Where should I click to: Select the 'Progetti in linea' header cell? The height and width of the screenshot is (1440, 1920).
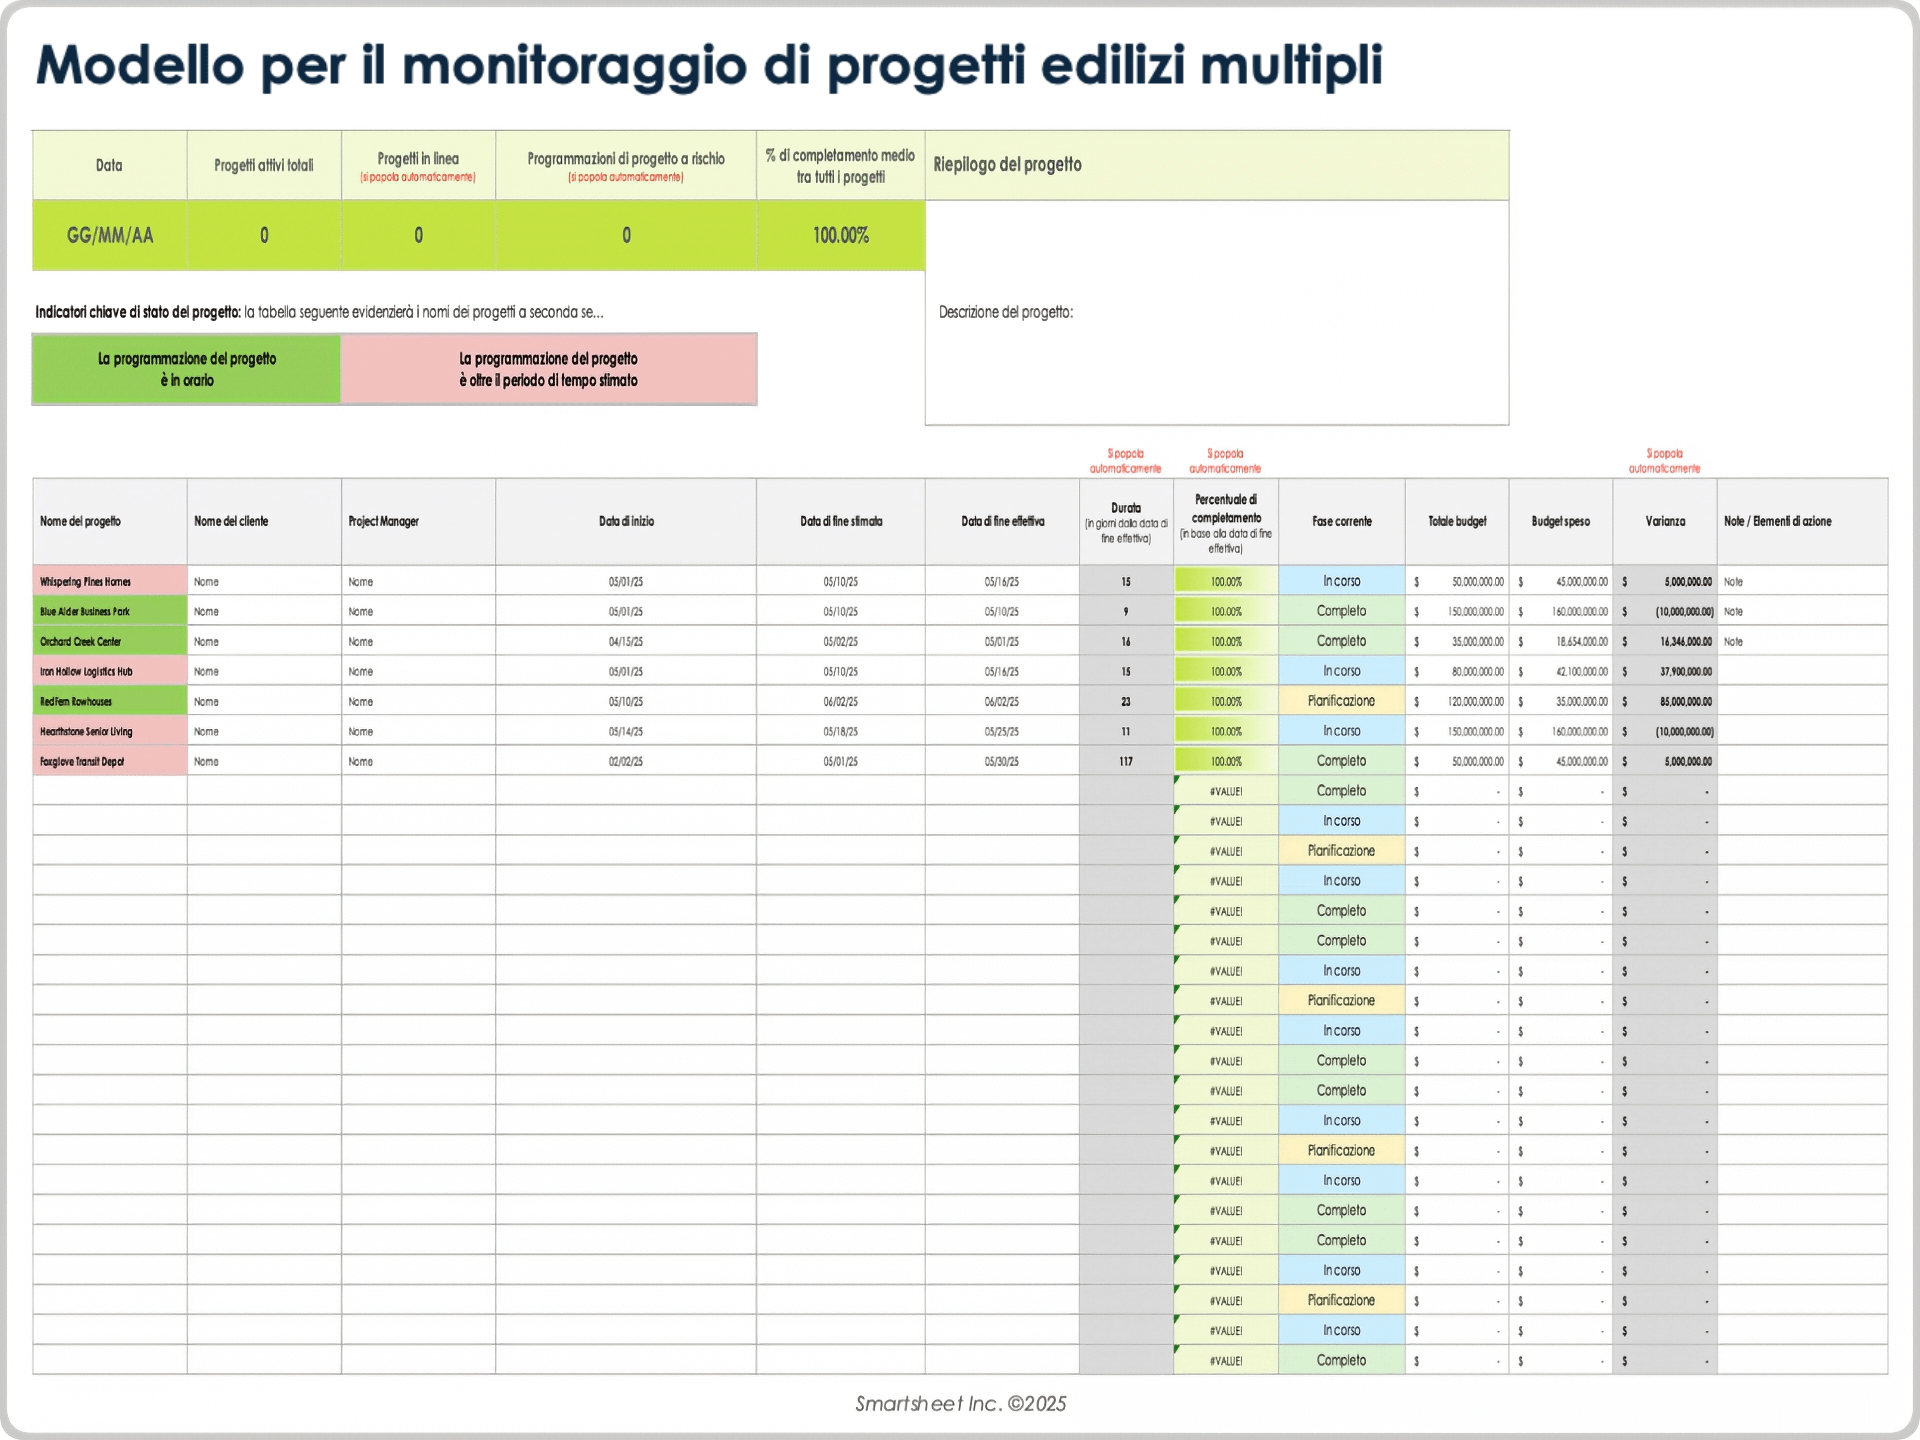click(418, 165)
